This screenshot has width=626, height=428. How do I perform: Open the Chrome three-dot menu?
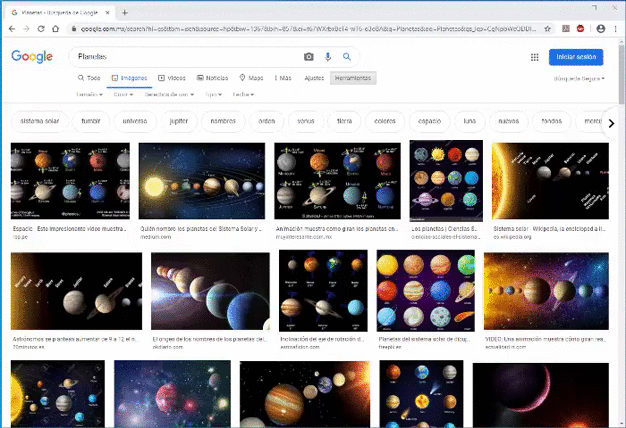click(x=615, y=29)
